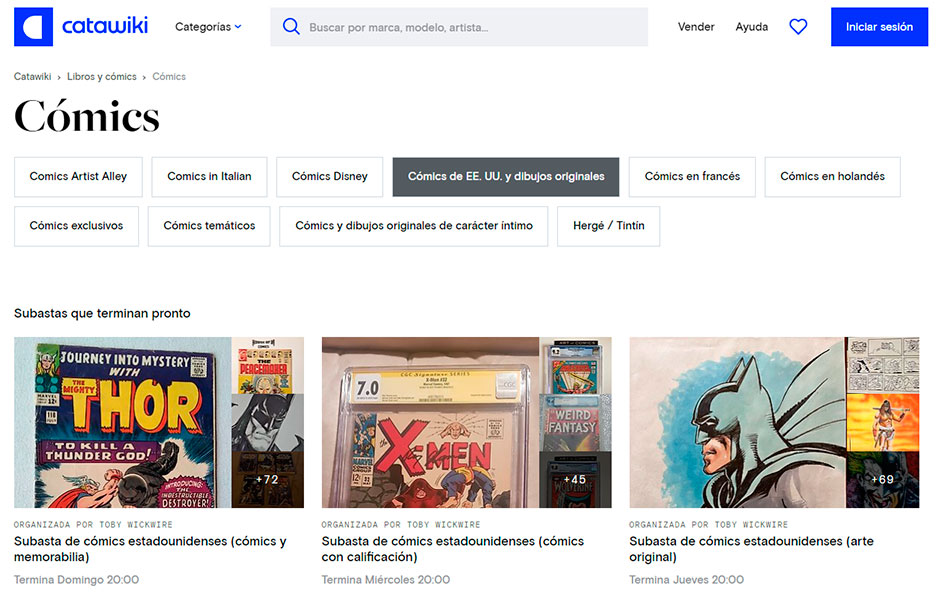Select the Cómics temáticos filter
Screen dimensions: 950x600
[209, 226]
